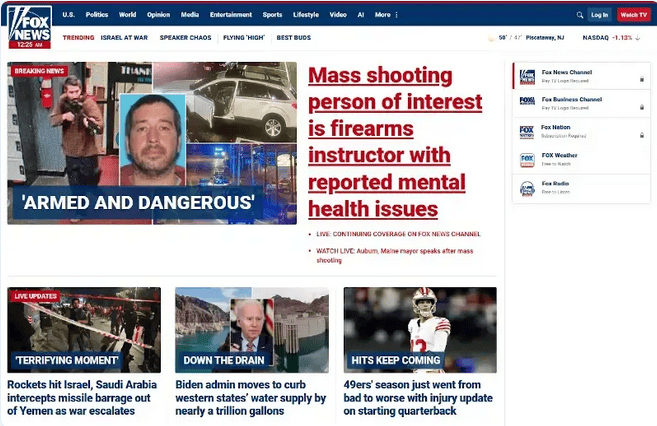This screenshot has height=426, width=657.
Task: Click the Fox Business Channel logo icon
Action: click(x=527, y=101)
